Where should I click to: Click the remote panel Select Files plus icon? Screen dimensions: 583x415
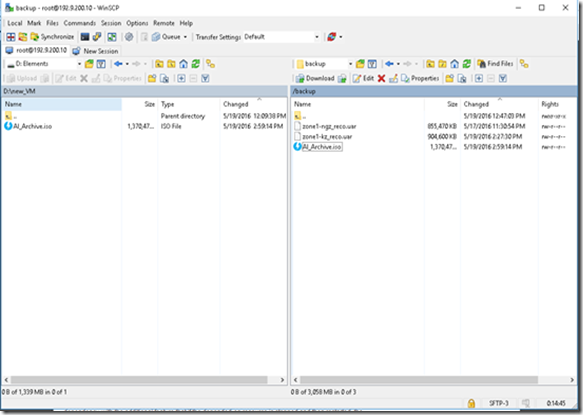pyautogui.click(x=479, y=78)
